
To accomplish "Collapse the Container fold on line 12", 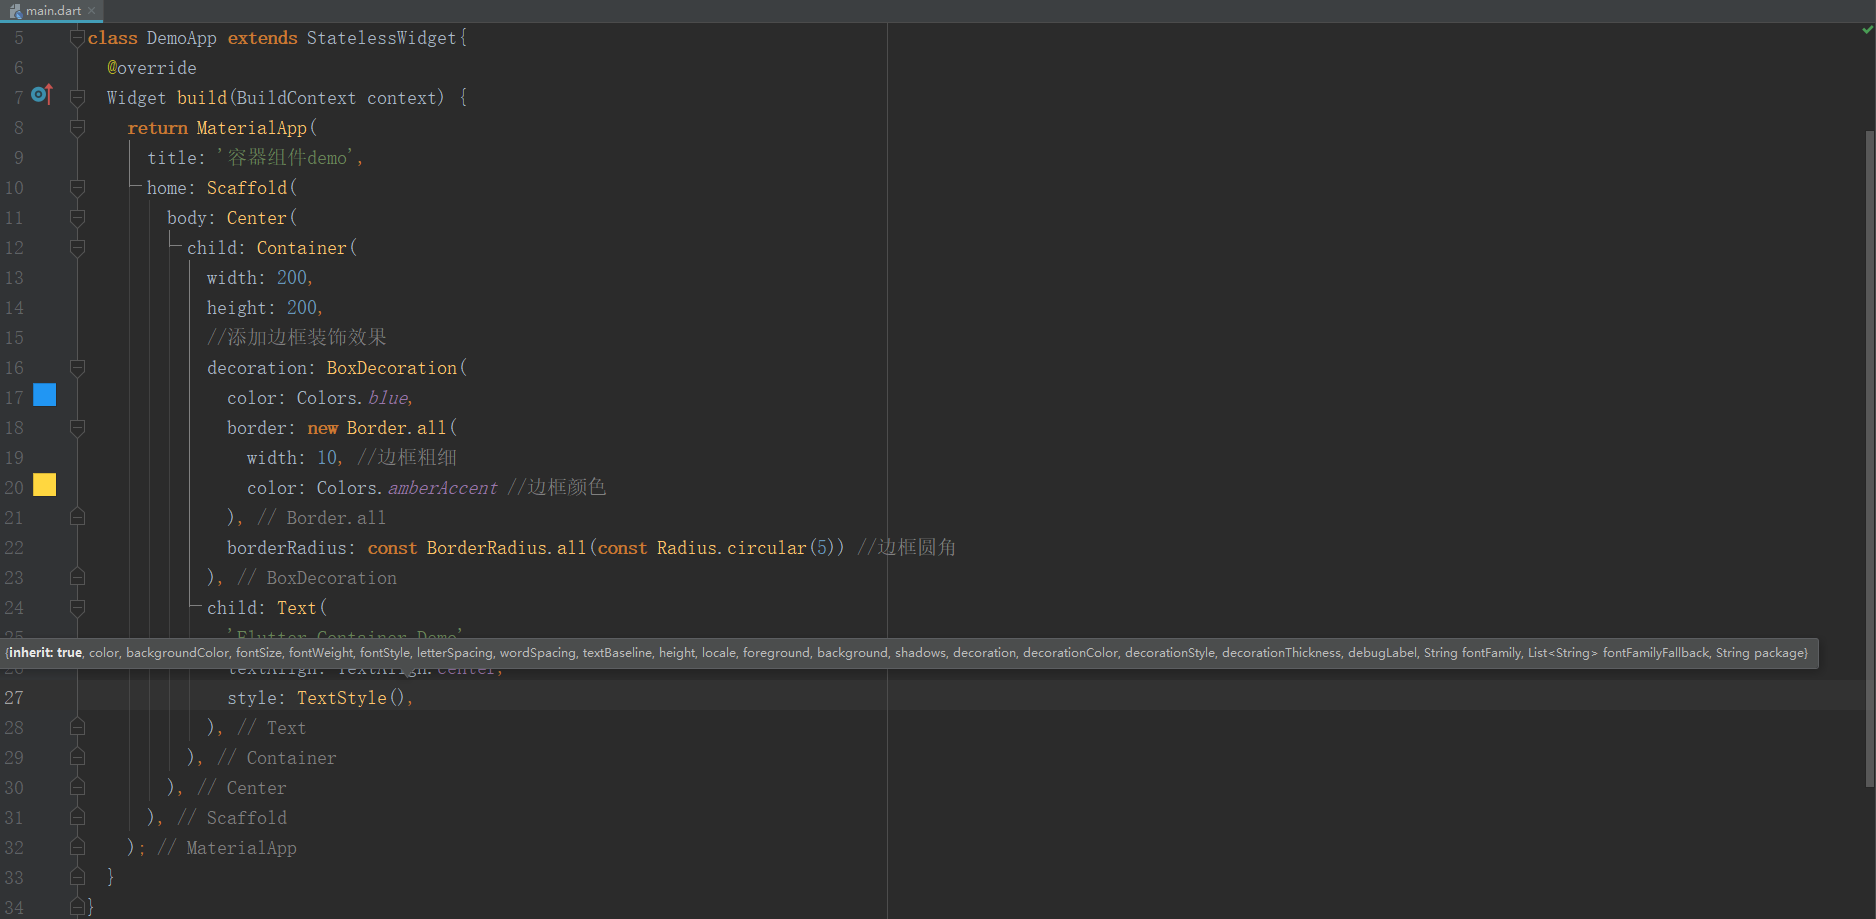I will pos(77,248).
